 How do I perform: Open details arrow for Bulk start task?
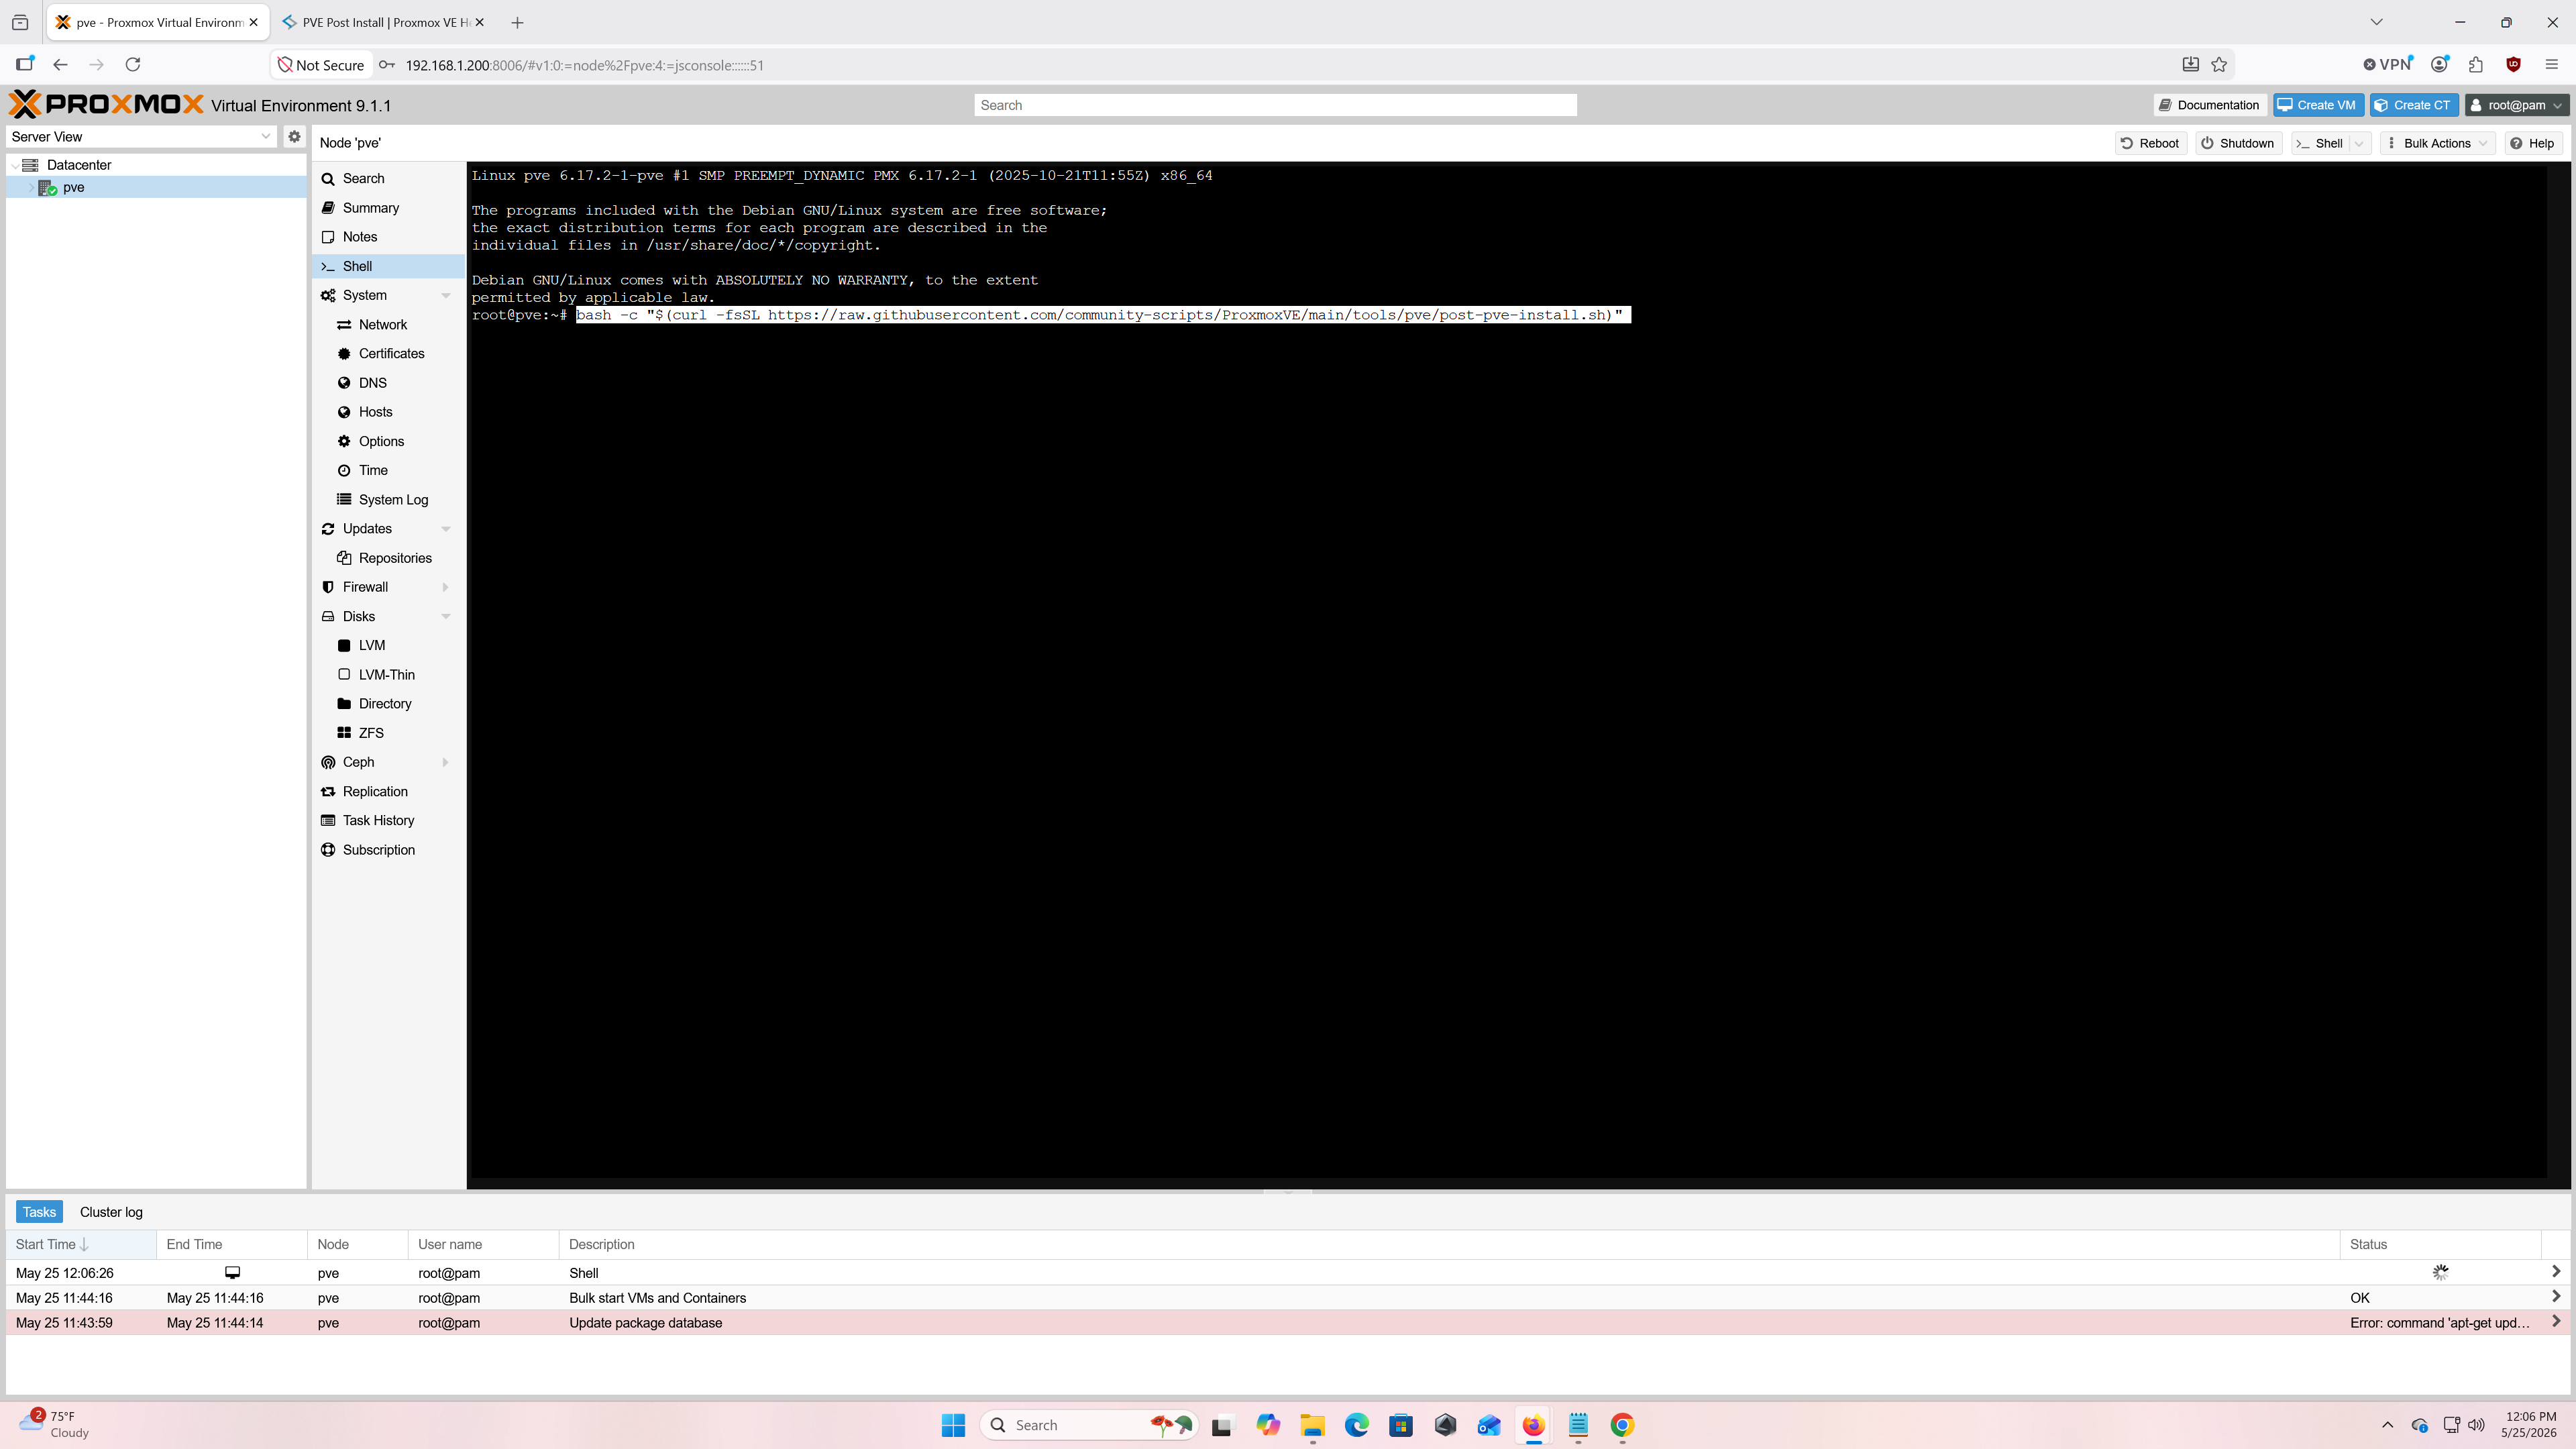[2556, 1297]
